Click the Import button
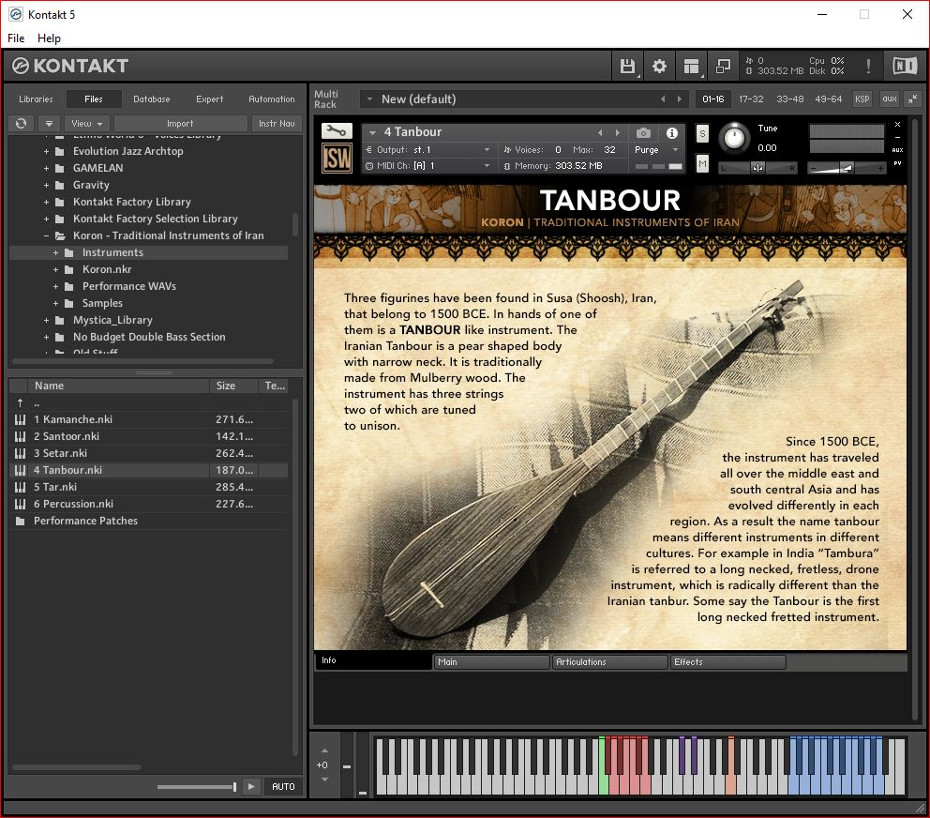The height and width of the screenshot is (818, 930). [x=180, y=123]
